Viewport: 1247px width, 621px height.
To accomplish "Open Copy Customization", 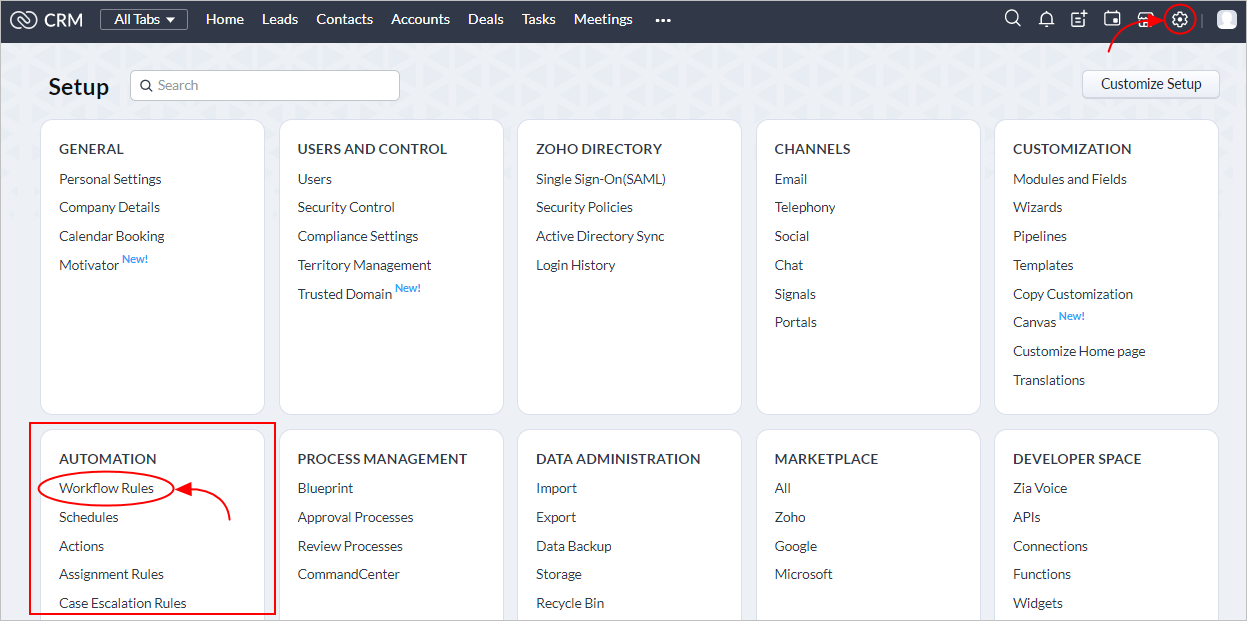I will pos(1073,294).
